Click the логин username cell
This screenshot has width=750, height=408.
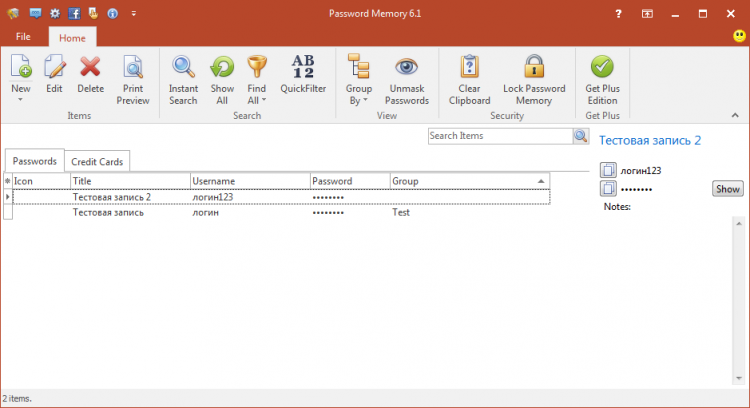[206, 212]
